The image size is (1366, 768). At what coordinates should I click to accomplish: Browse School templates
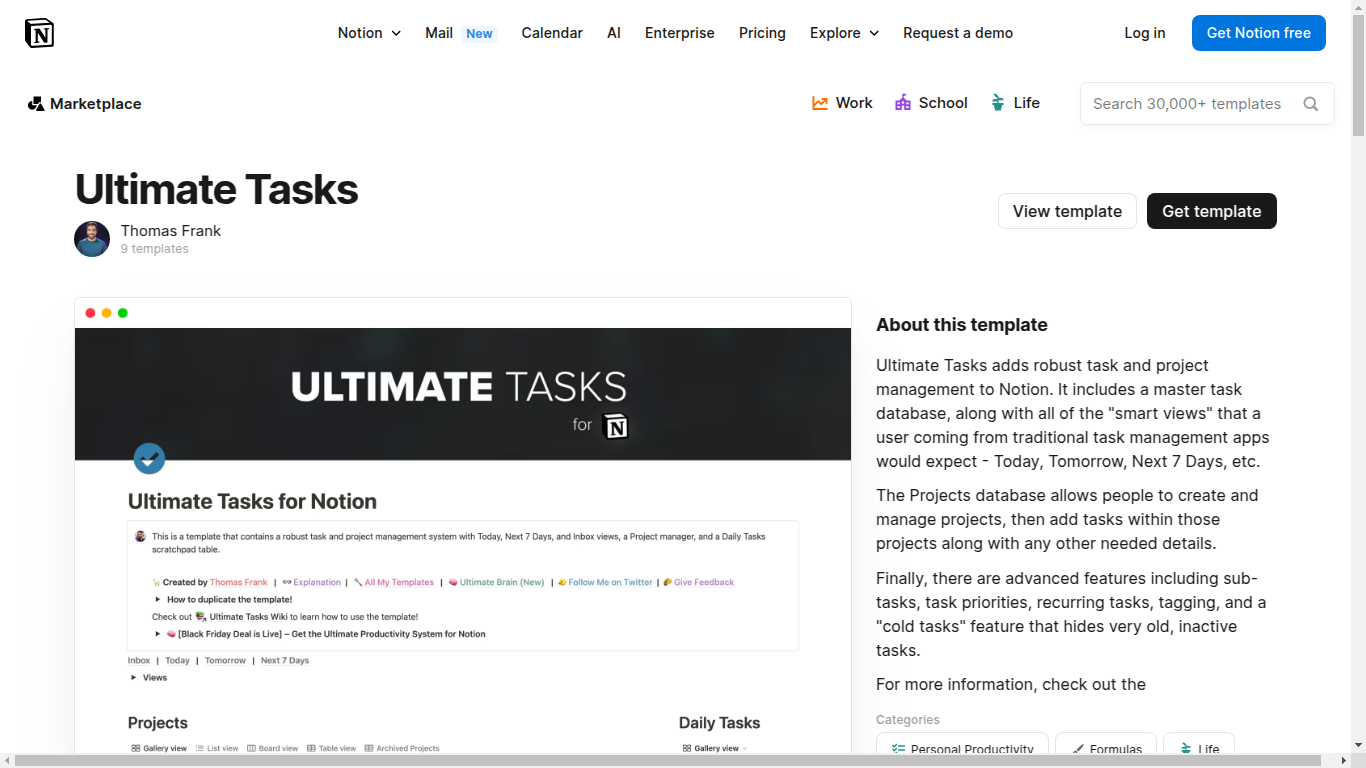click(931, 103)
